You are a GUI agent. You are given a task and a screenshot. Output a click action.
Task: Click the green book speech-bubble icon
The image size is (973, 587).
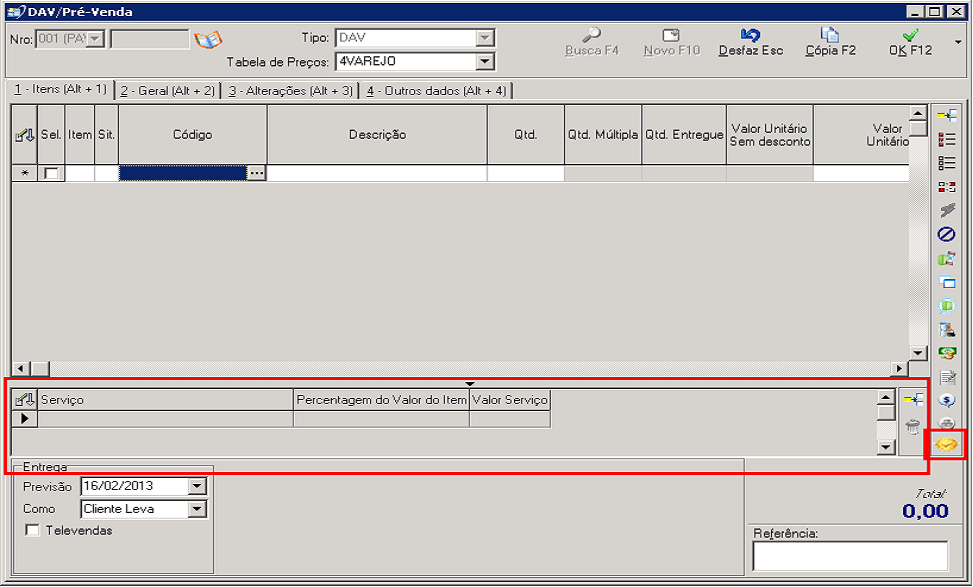click(946, 306)
